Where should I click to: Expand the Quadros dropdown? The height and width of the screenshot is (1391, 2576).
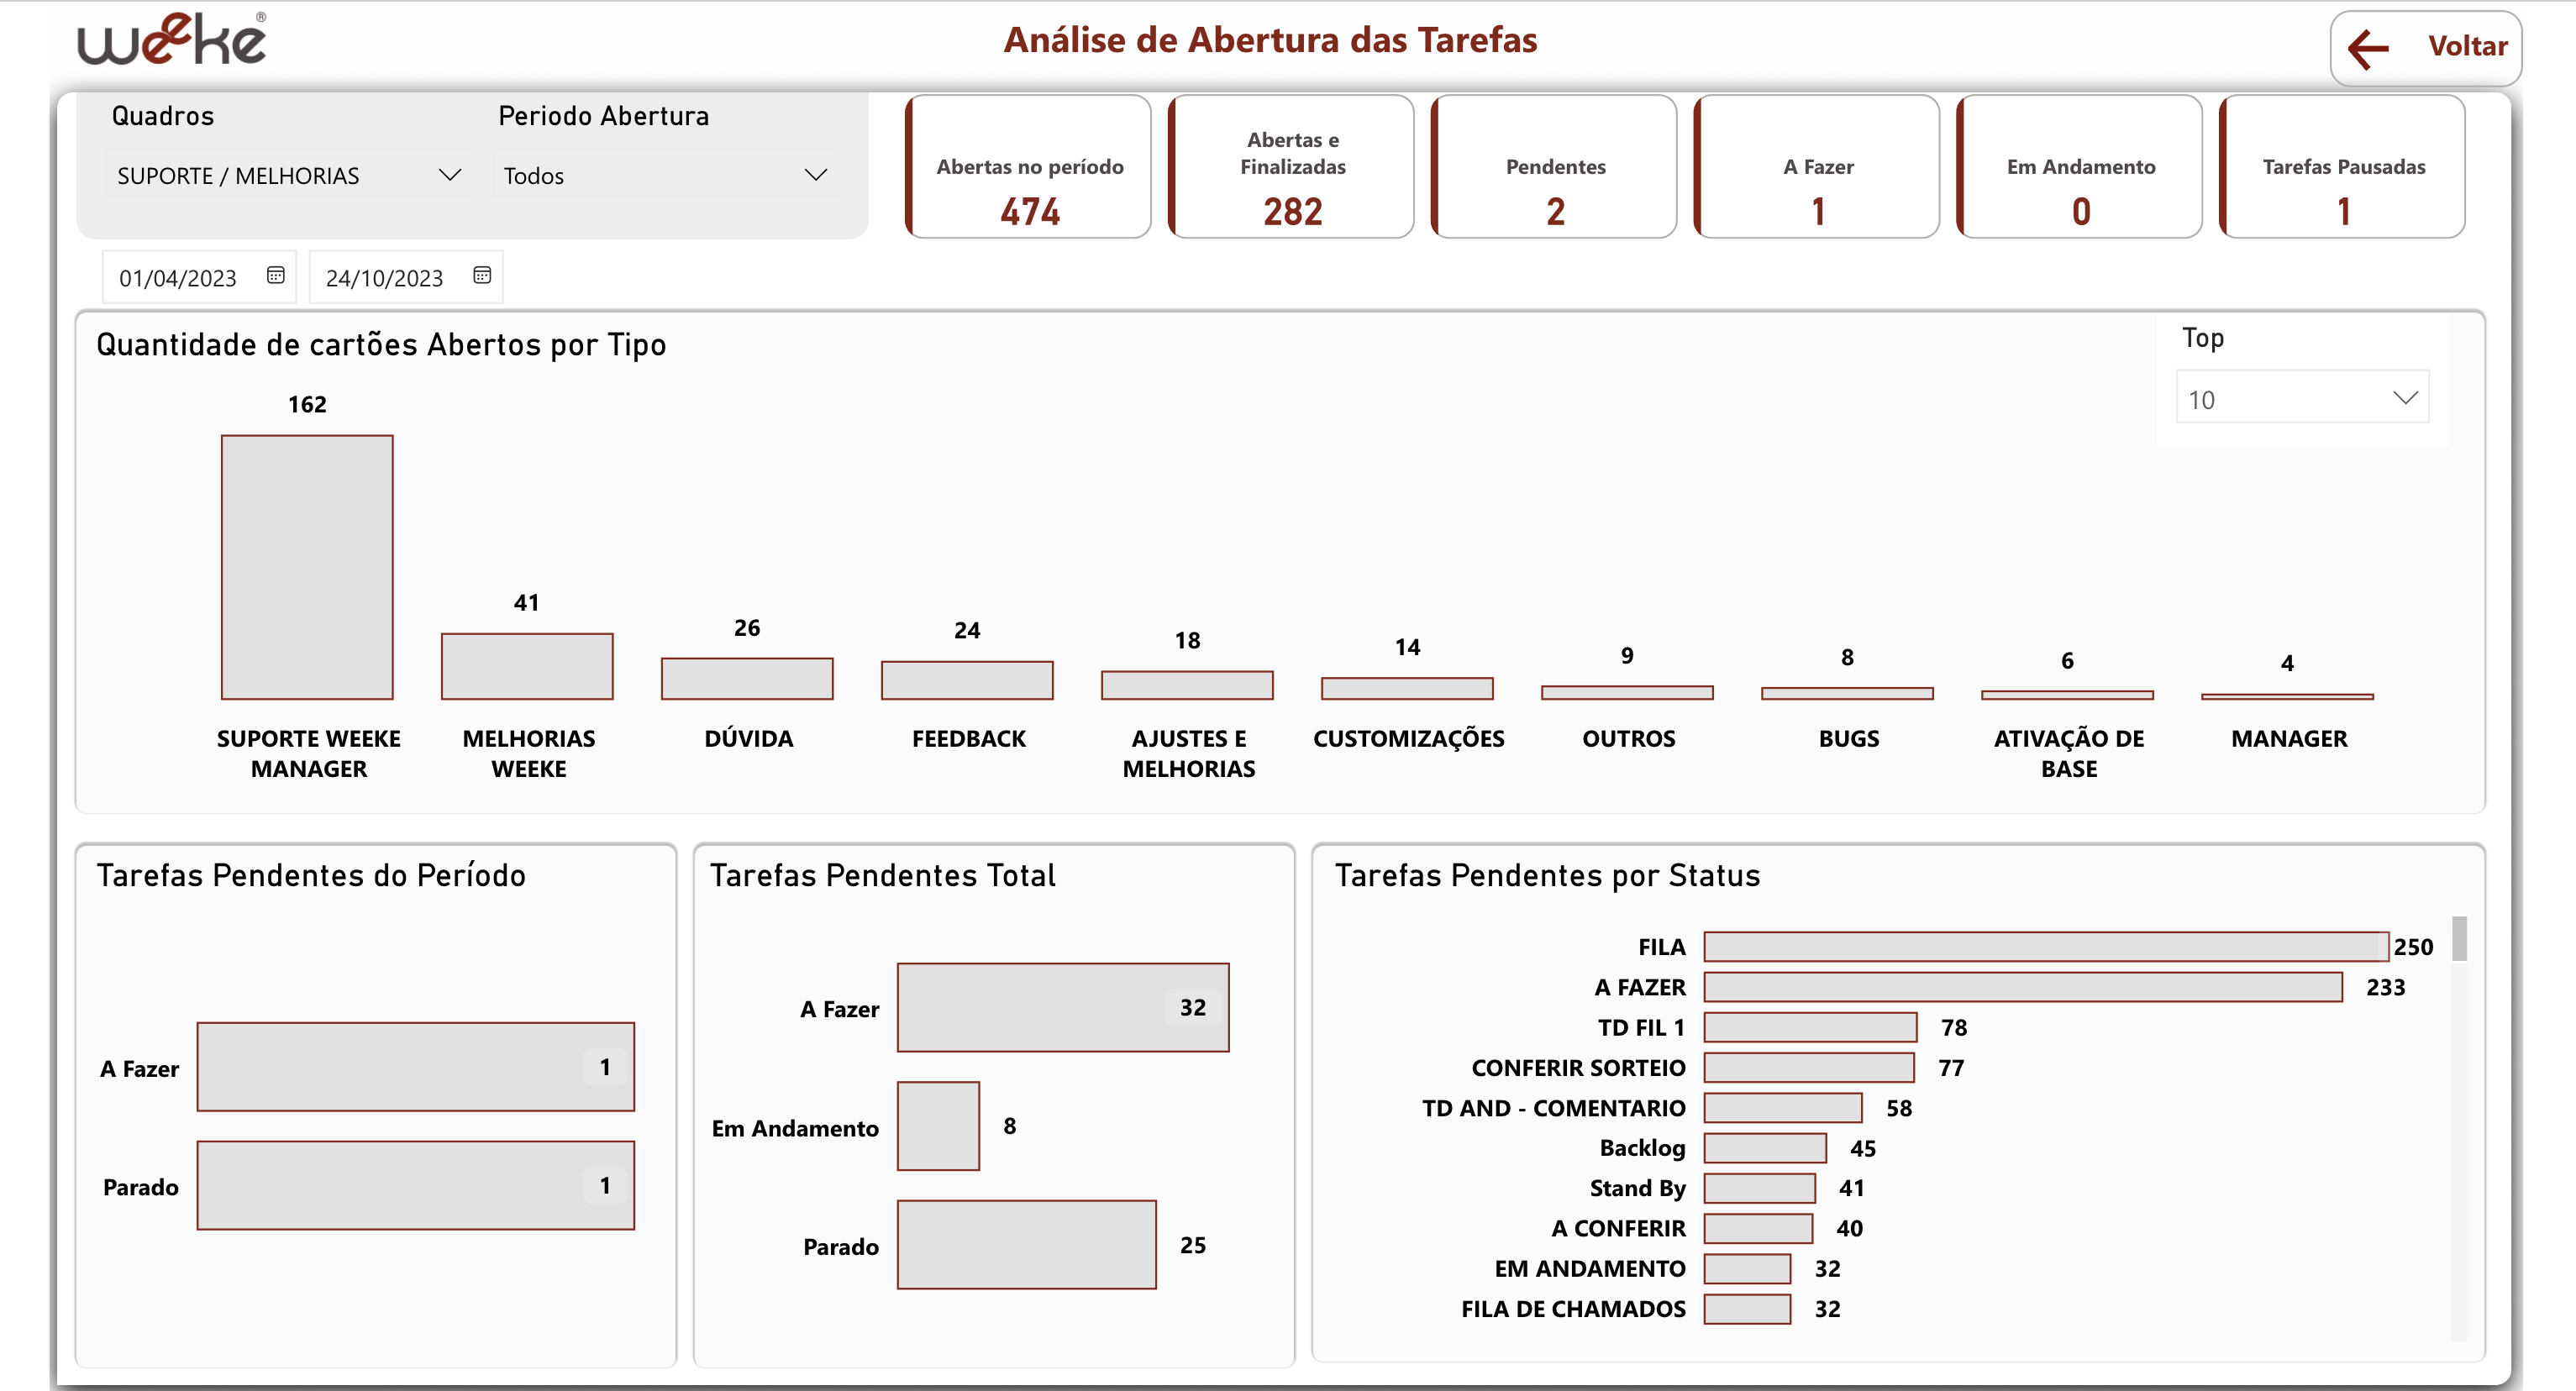(449, 175)
